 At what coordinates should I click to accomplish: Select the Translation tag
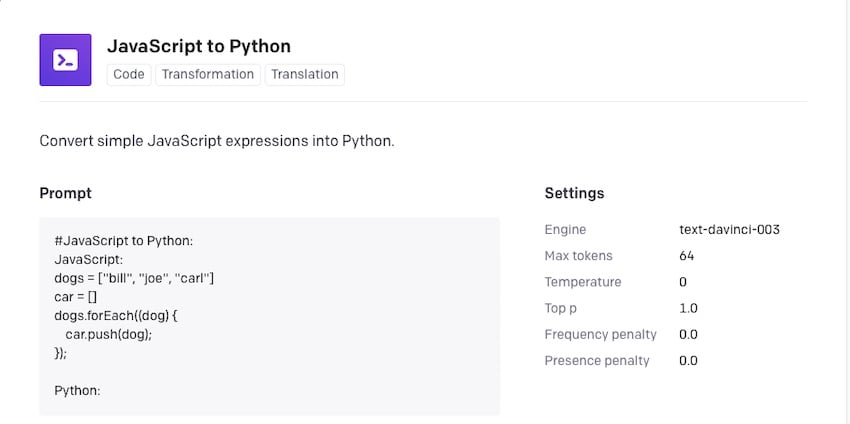tap(305, 74)
